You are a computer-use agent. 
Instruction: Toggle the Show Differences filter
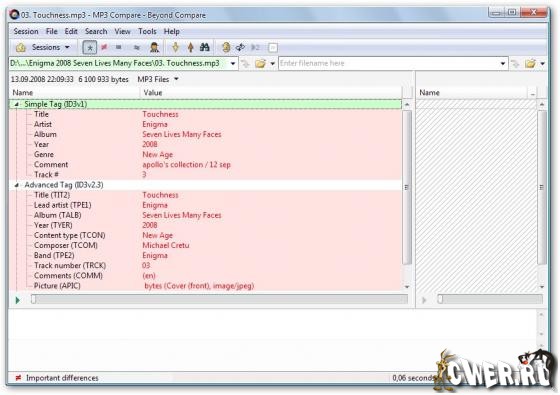[x=104, y=47]
